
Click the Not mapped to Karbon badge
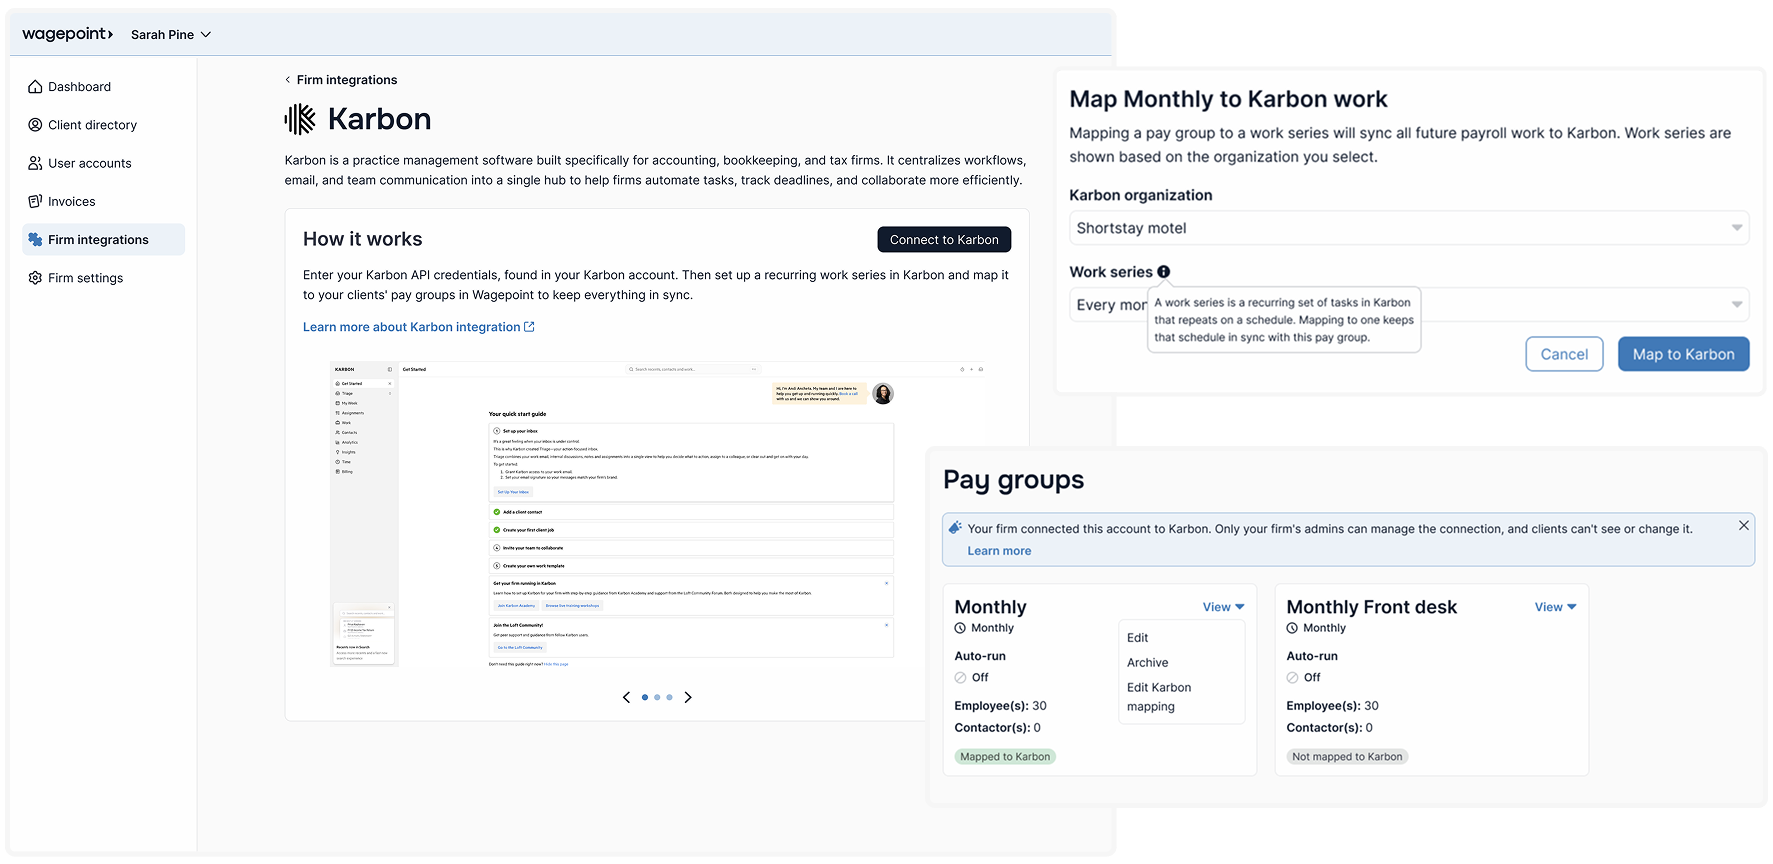click(x=1347, y=757)
